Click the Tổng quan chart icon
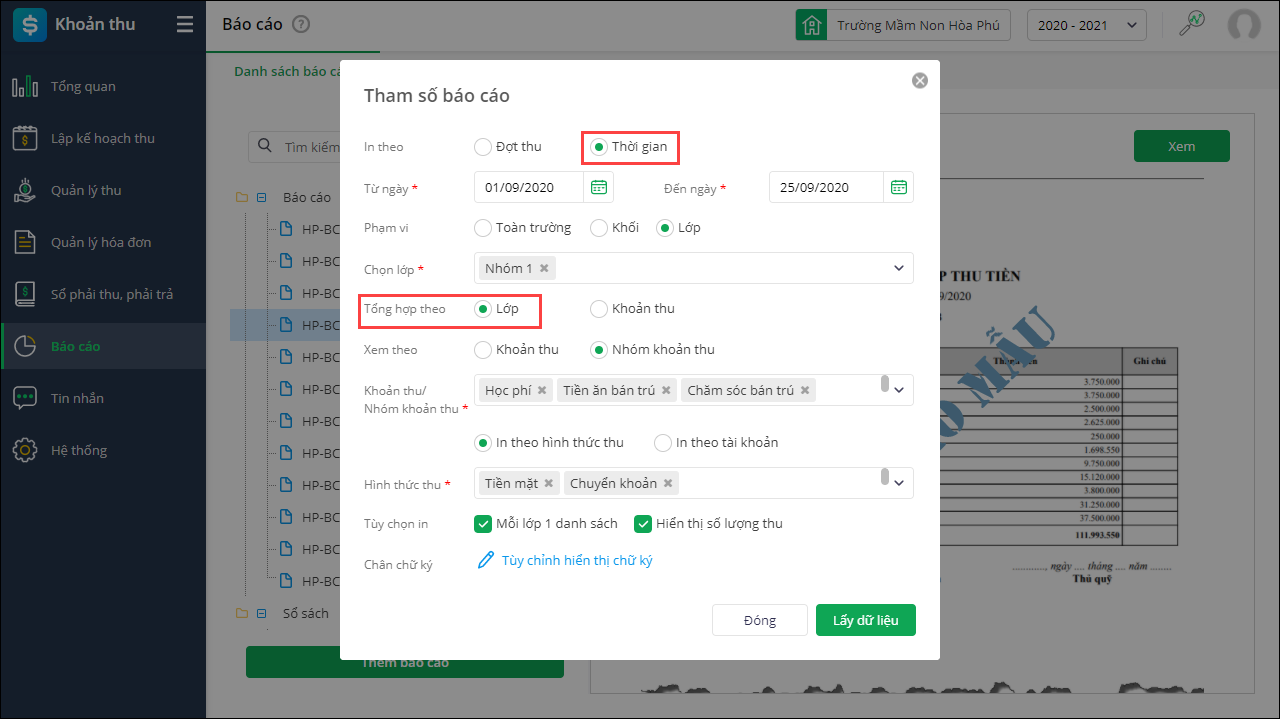The image size is (1280, 719). coord(25,87)
